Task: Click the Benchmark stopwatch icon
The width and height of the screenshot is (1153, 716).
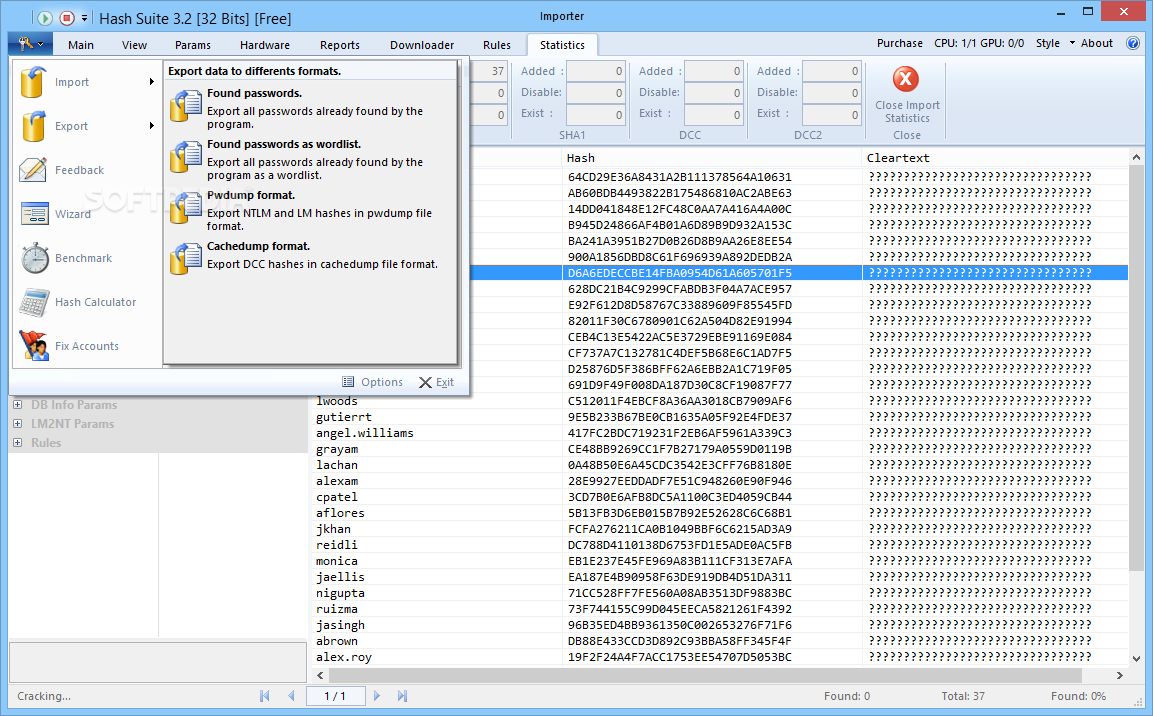Action: [35, 258]
